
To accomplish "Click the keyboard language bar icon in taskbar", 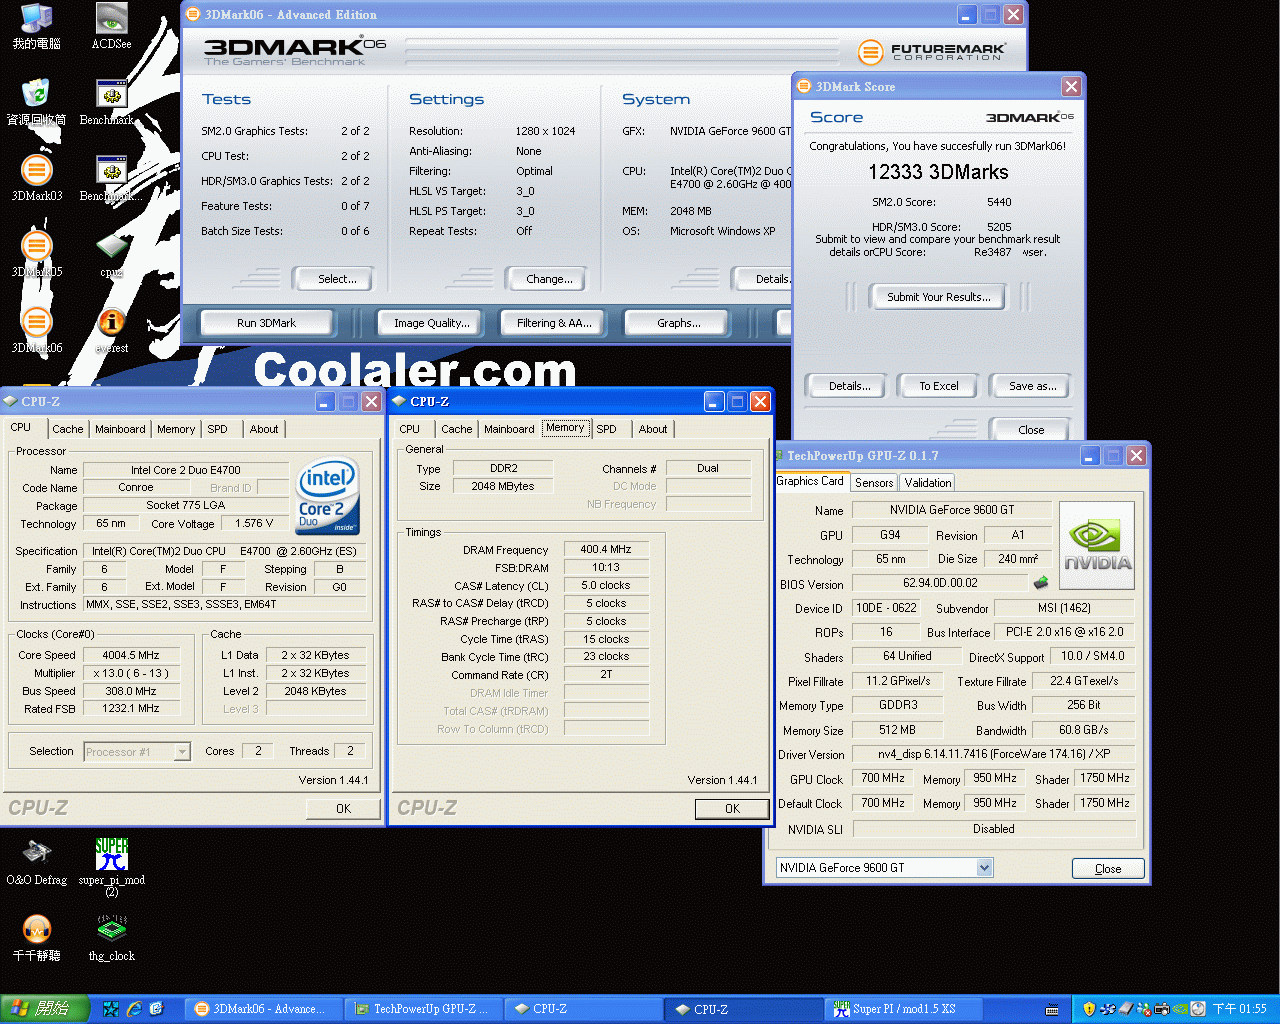I will coord(1052,1010).
